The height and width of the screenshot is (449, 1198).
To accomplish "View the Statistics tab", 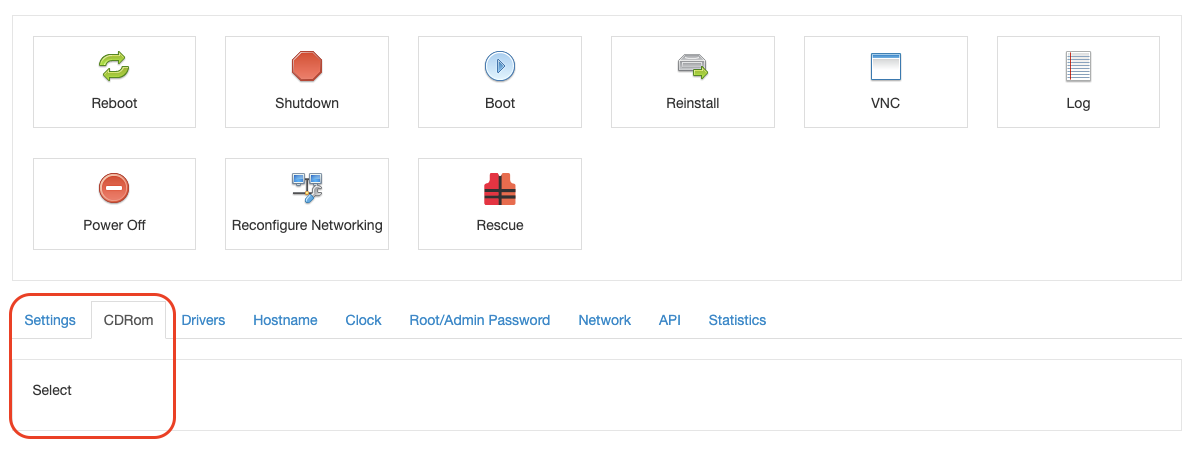I will click(x=737, y=320).
